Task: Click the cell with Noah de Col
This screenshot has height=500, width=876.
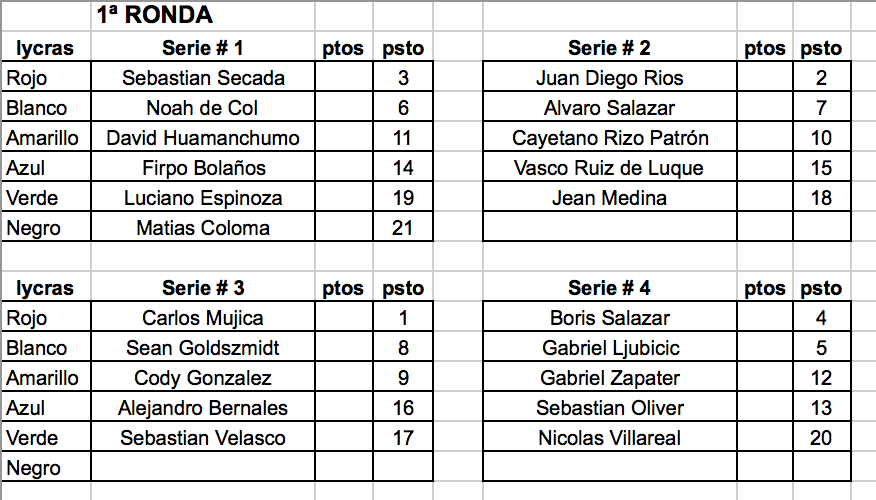Action: click(x=203, y=107)
